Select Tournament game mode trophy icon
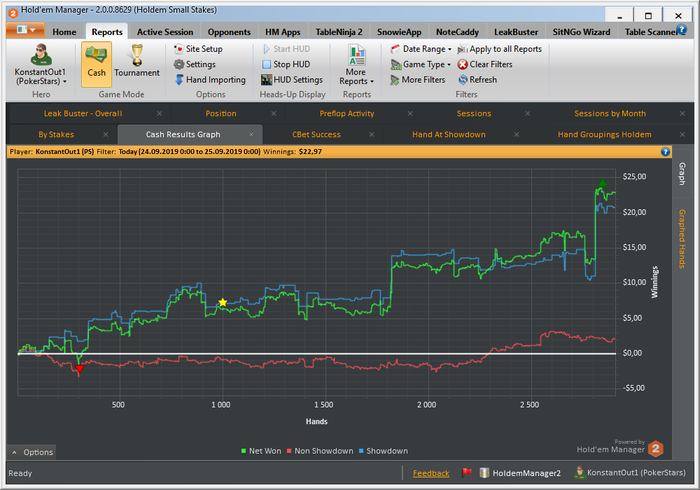This screenshot has width=700, height=490. click(x=137, y=61)
